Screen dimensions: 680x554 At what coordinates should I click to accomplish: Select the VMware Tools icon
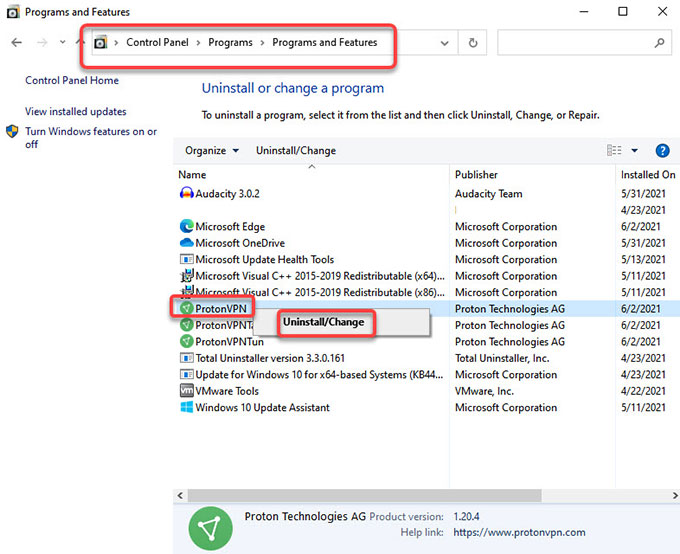coord(186,390)
